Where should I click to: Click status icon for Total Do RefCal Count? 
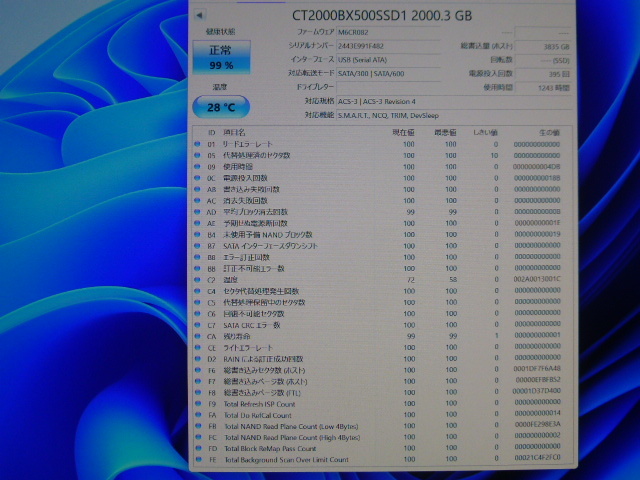[x=198, y=415]
